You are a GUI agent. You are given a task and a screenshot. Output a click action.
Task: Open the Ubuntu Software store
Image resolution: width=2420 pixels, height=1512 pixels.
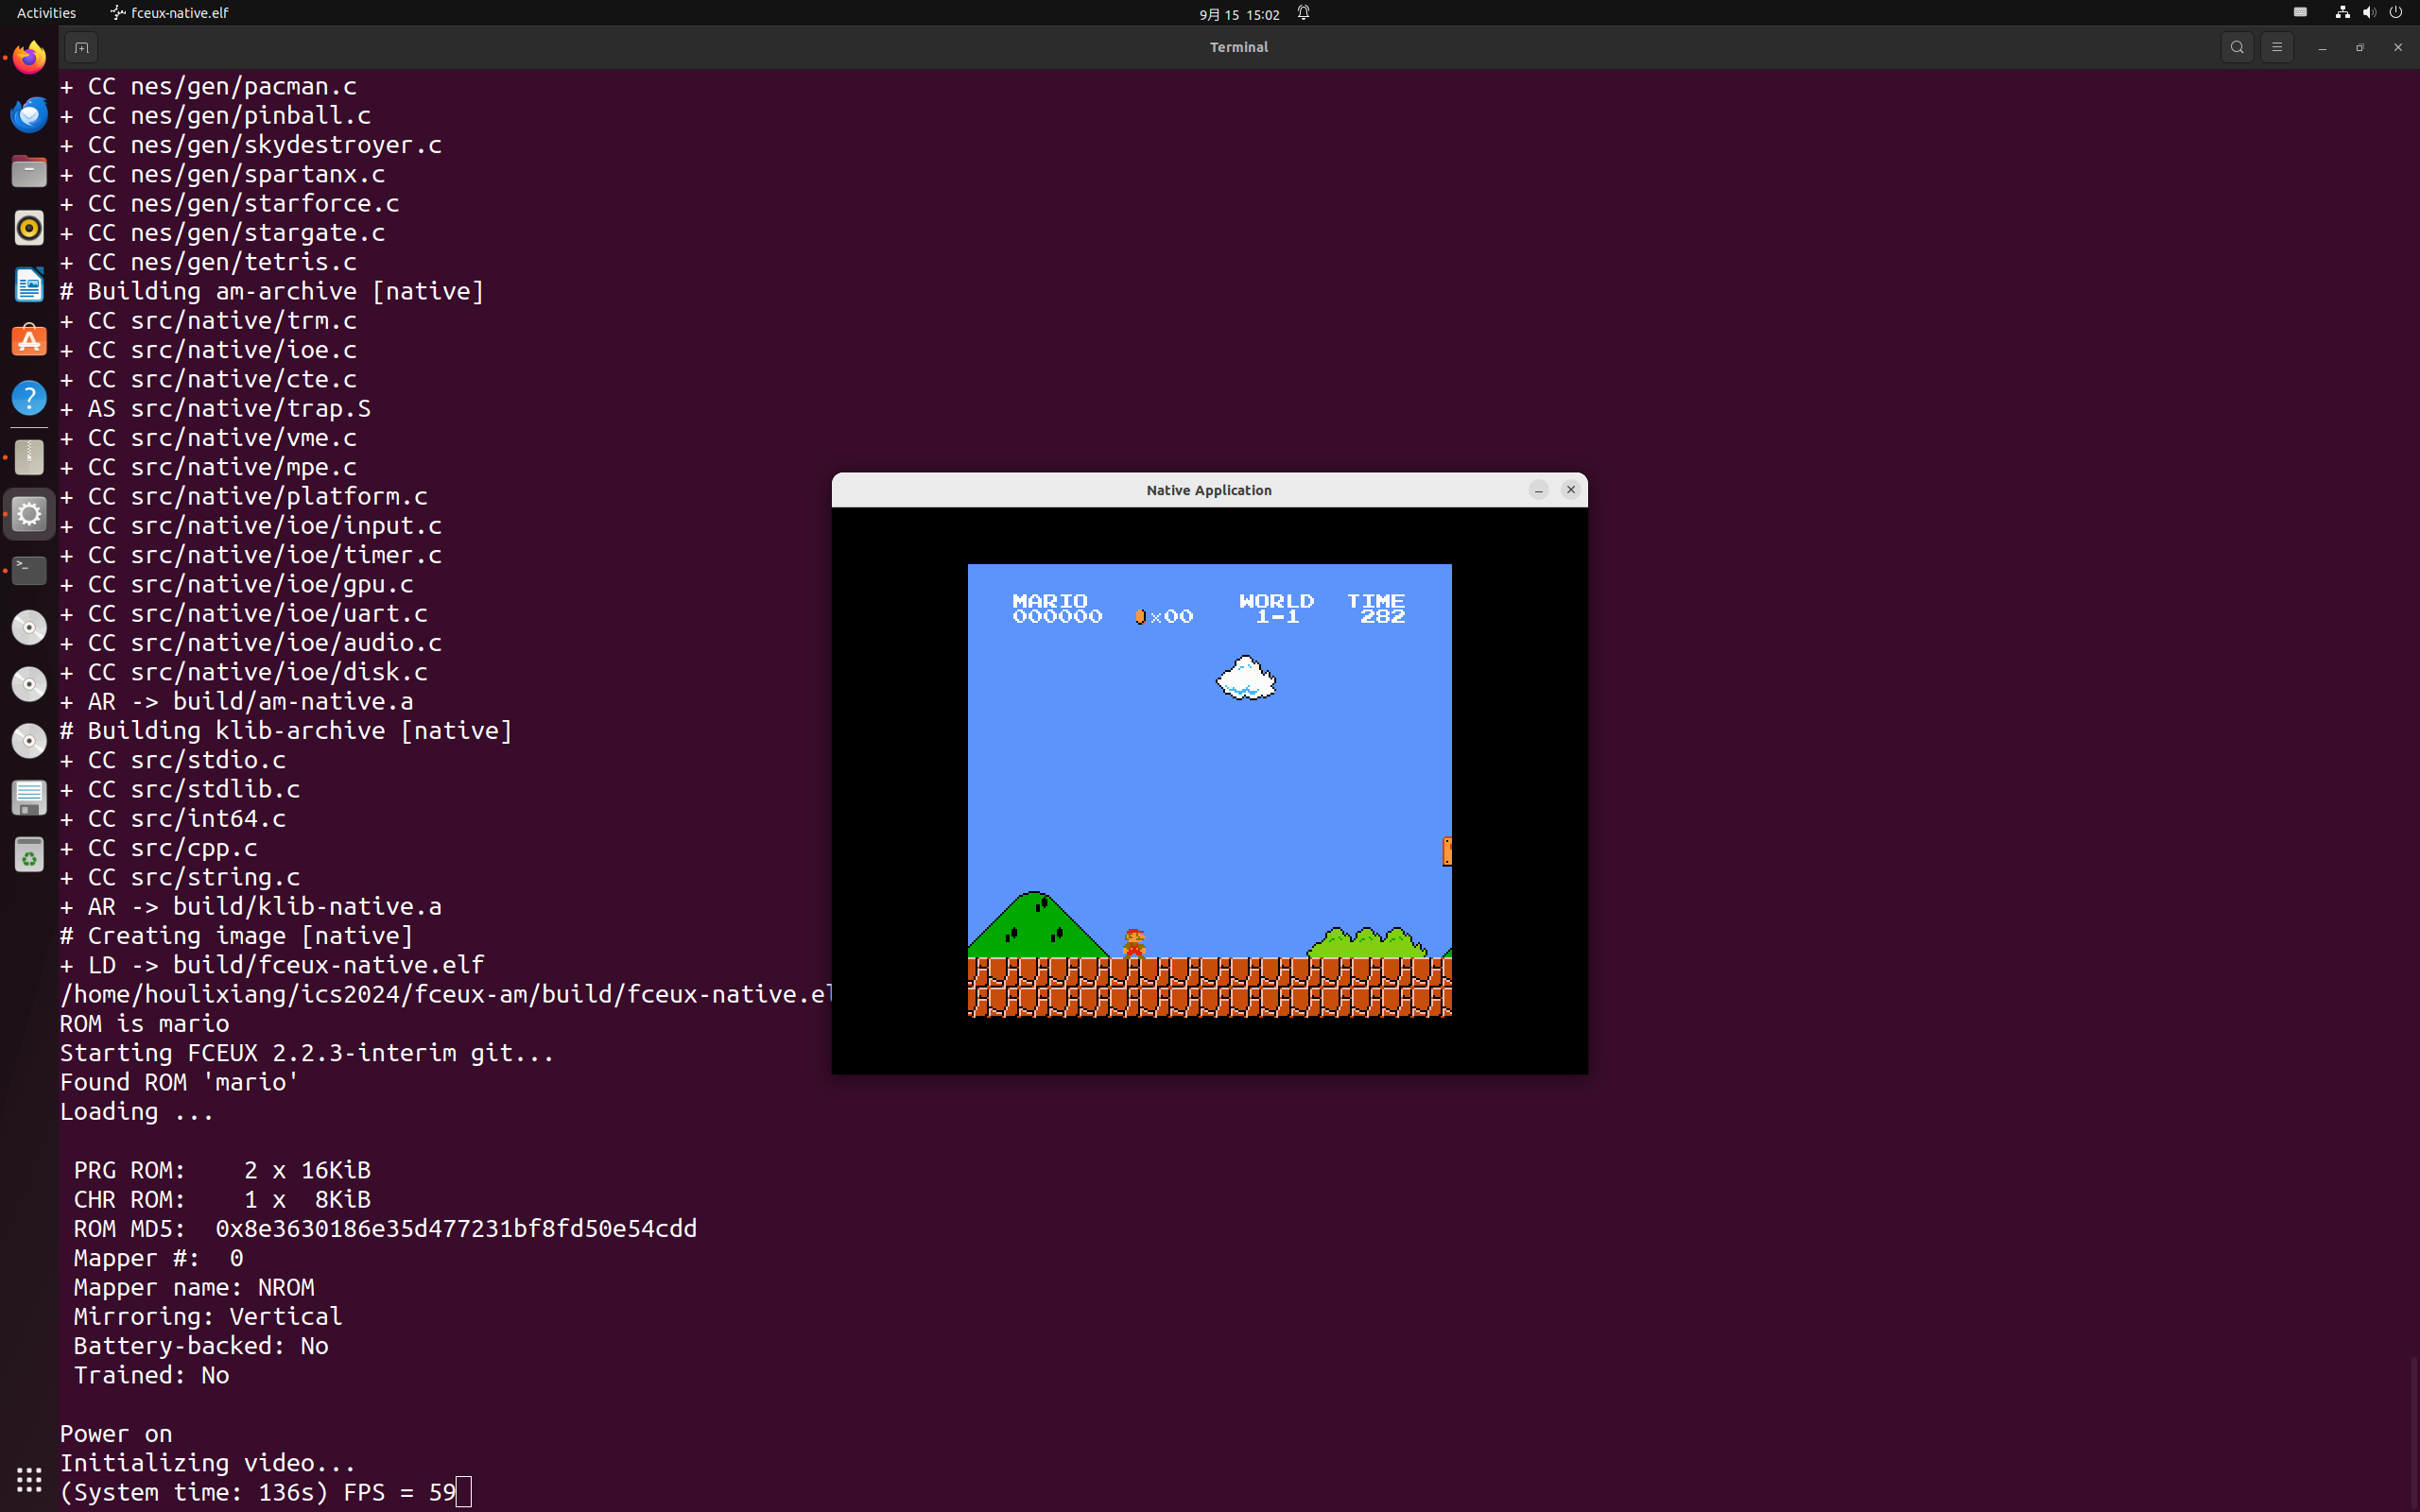[x=29, y=341]
